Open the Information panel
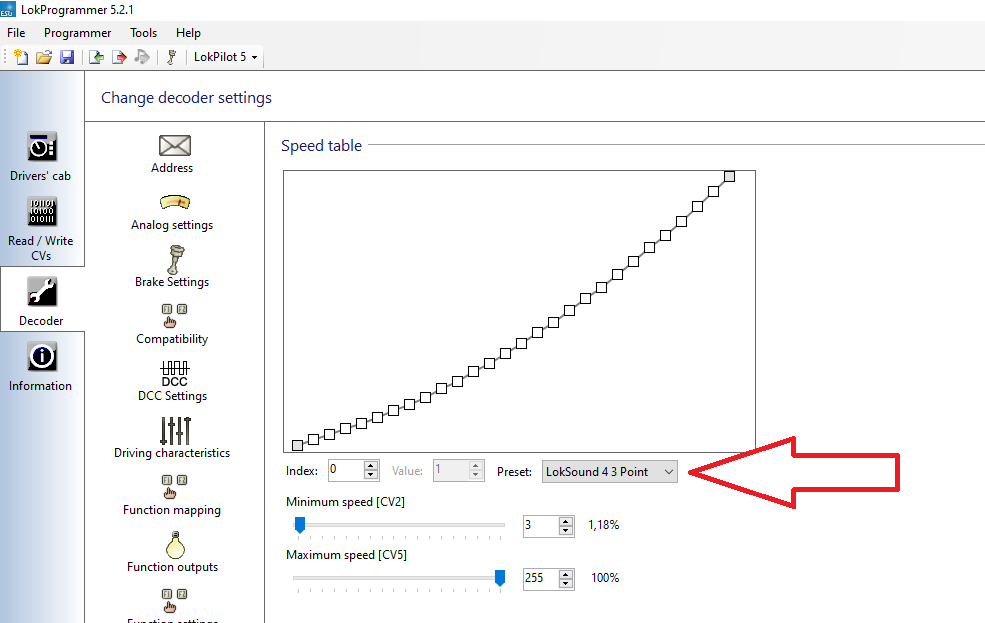Screen dimensions: 985x623 pos(41,367)
